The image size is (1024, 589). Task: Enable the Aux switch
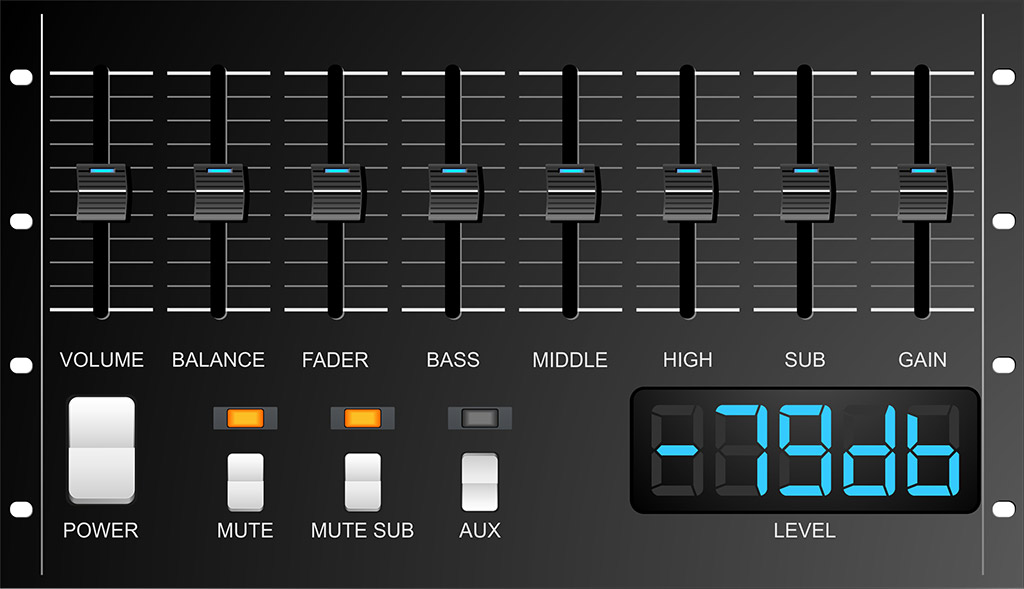(x=479, y=481)
